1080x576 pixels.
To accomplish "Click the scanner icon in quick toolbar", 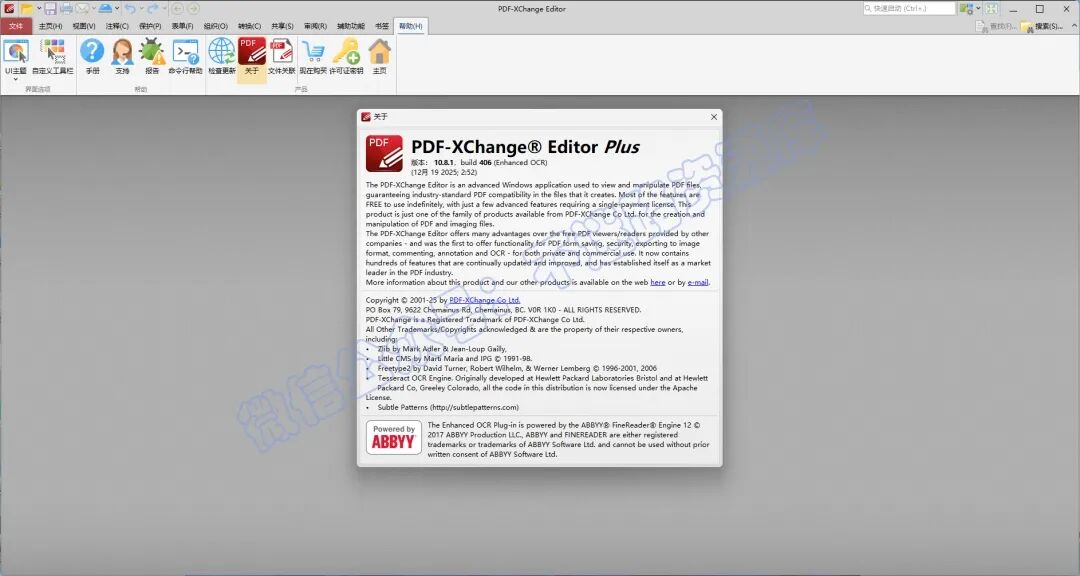I will [105, 8].
